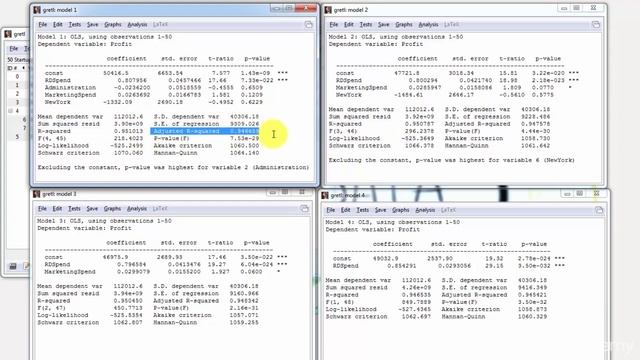Open Graphs menu in model 4 window

point(400,210)
